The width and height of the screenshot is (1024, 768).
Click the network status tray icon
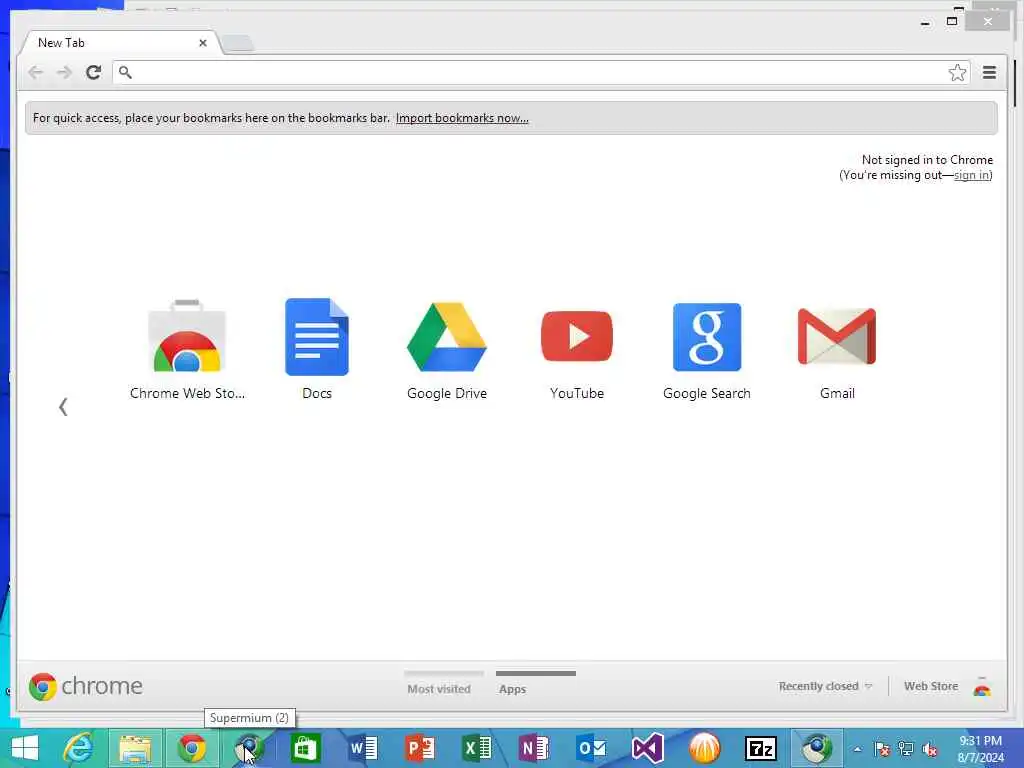(x=906, y=749)
